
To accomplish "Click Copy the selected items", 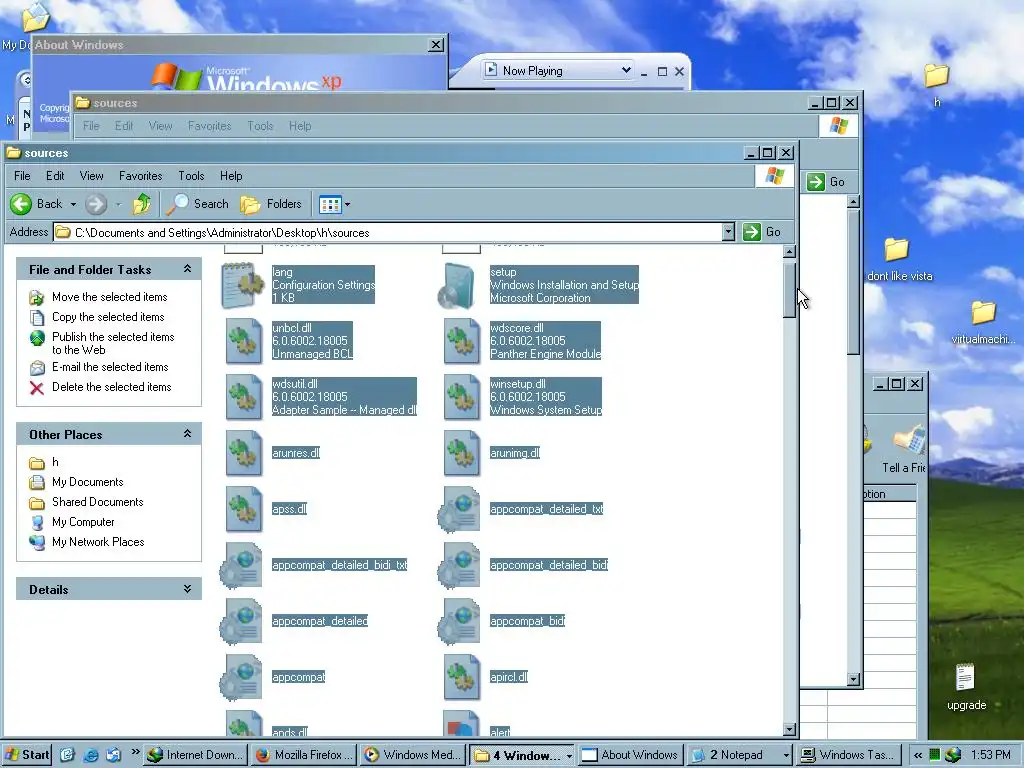I will (108, 317).
